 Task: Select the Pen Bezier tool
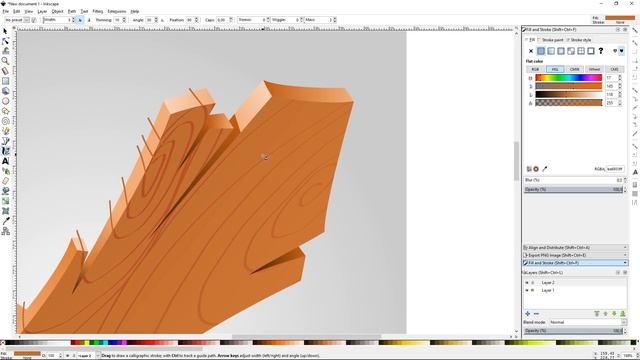pos(5,141)
